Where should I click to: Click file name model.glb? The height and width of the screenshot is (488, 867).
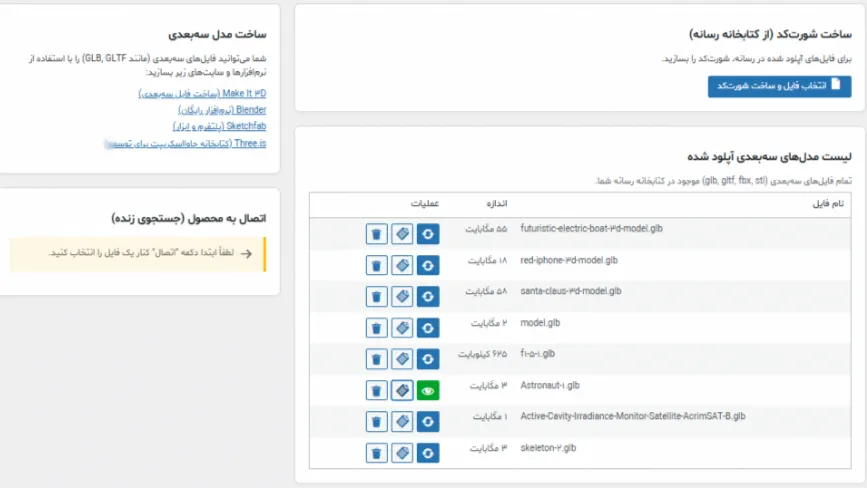[x=540, y=323]
